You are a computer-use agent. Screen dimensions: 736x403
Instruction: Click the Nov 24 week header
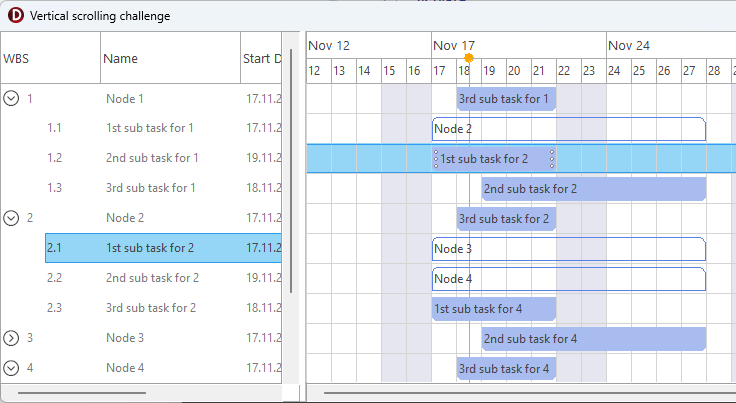click(629, 45)
